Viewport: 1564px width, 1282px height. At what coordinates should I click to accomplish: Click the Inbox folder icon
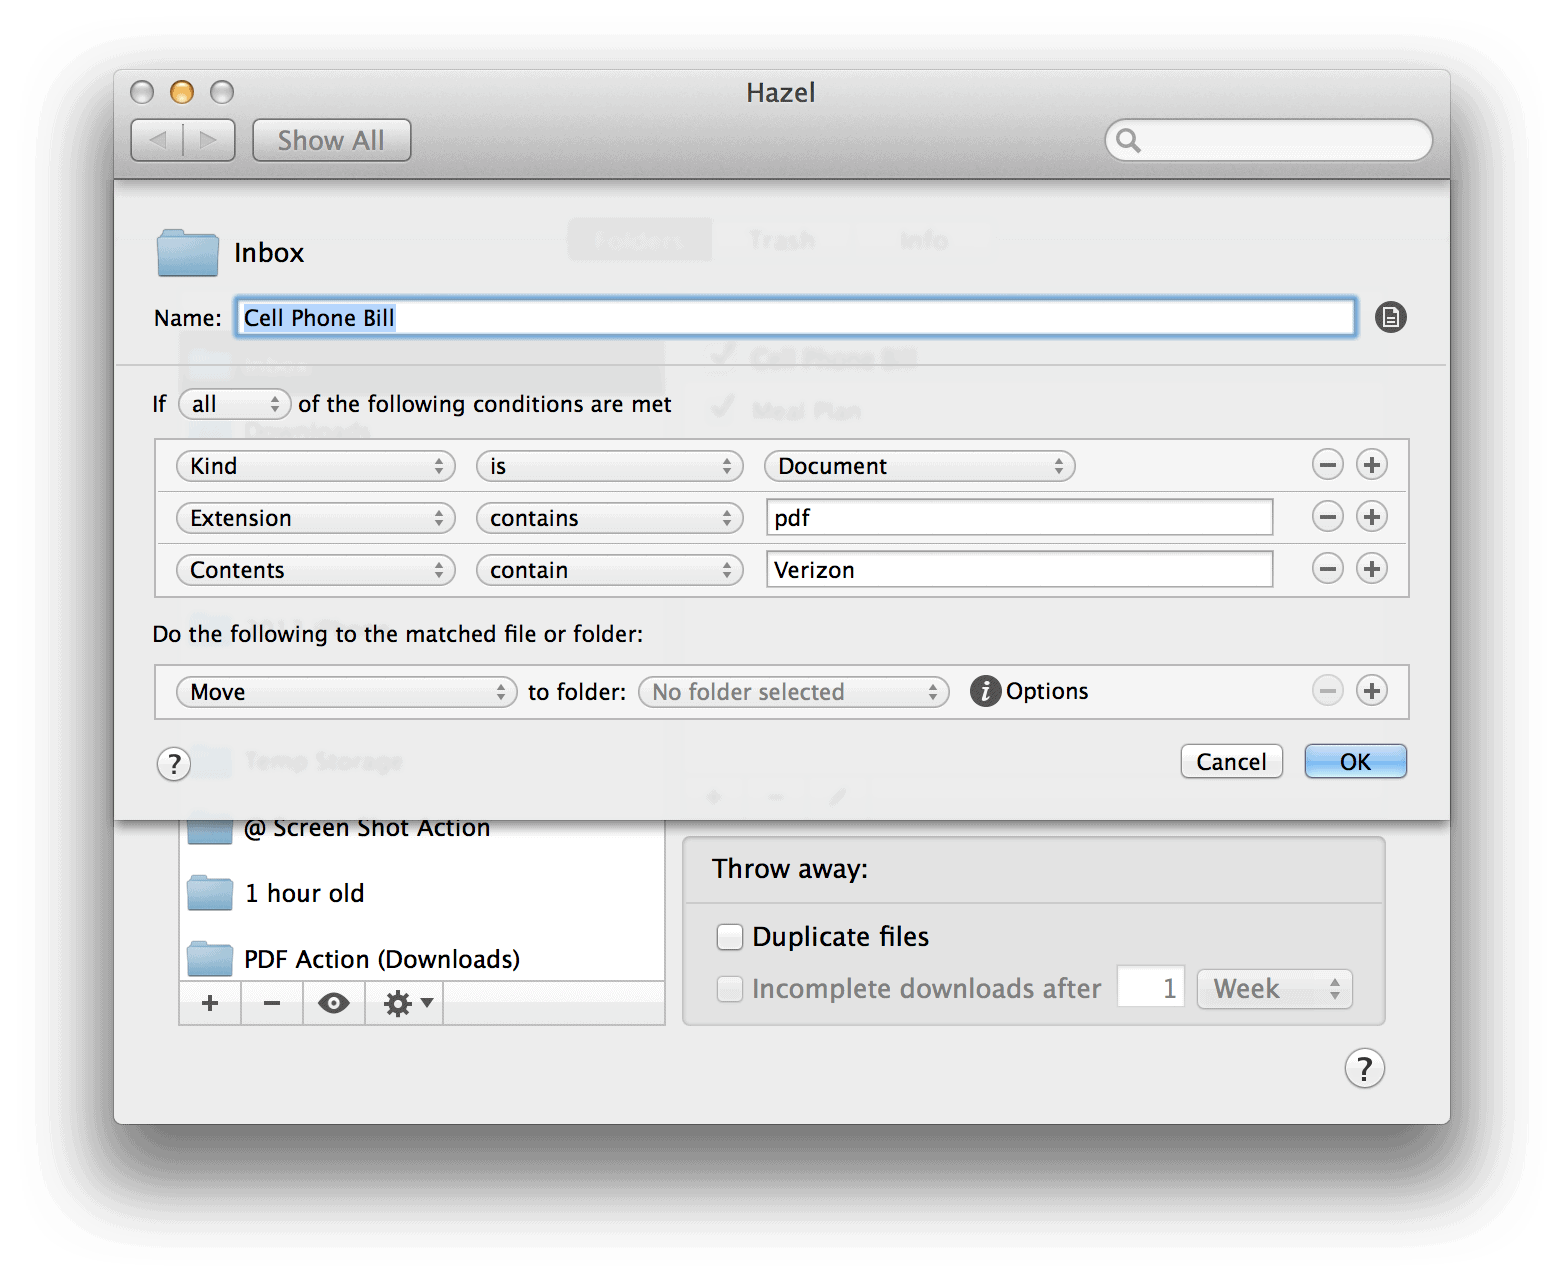coord(188,253)
